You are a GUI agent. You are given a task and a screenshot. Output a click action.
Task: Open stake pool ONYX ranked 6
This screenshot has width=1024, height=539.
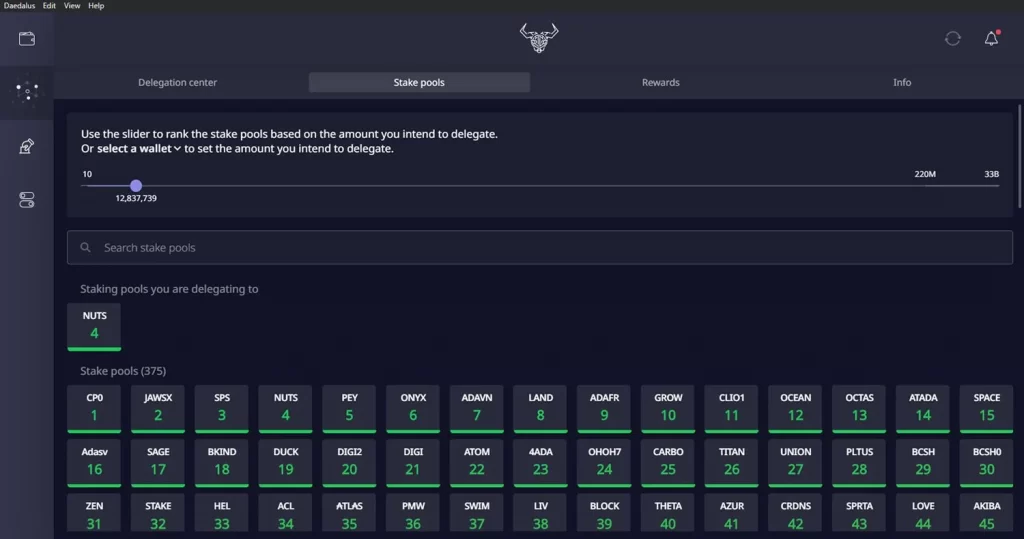click(x=413, y=408)
